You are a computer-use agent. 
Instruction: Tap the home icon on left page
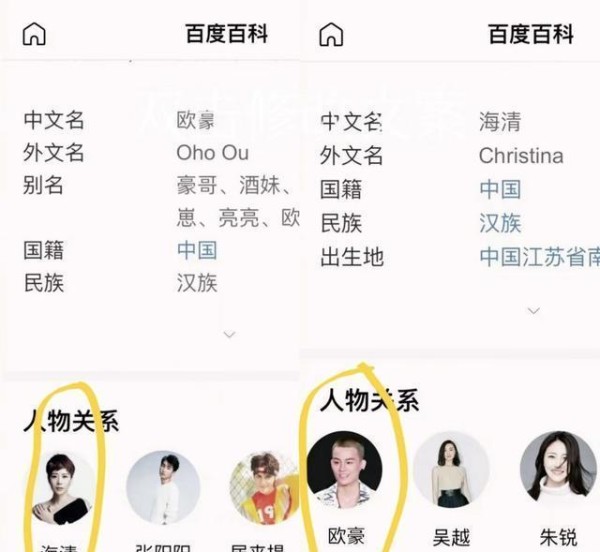pyautogui.click(x=34, y=34)
